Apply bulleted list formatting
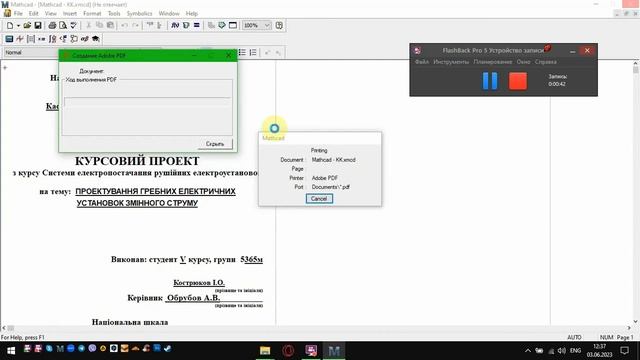 (x=242, y=52)
